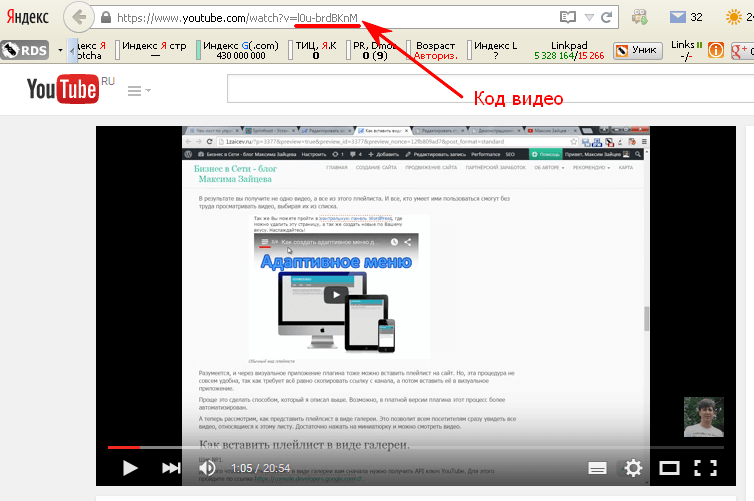This screenshot has width=754, height=501.
Task: Click the 430 000 000 index value
Action: coord(240,56)
